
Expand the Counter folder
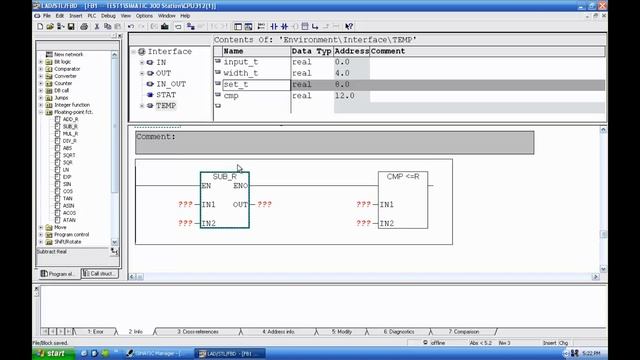pyautogui.click(x=41, y=83)
